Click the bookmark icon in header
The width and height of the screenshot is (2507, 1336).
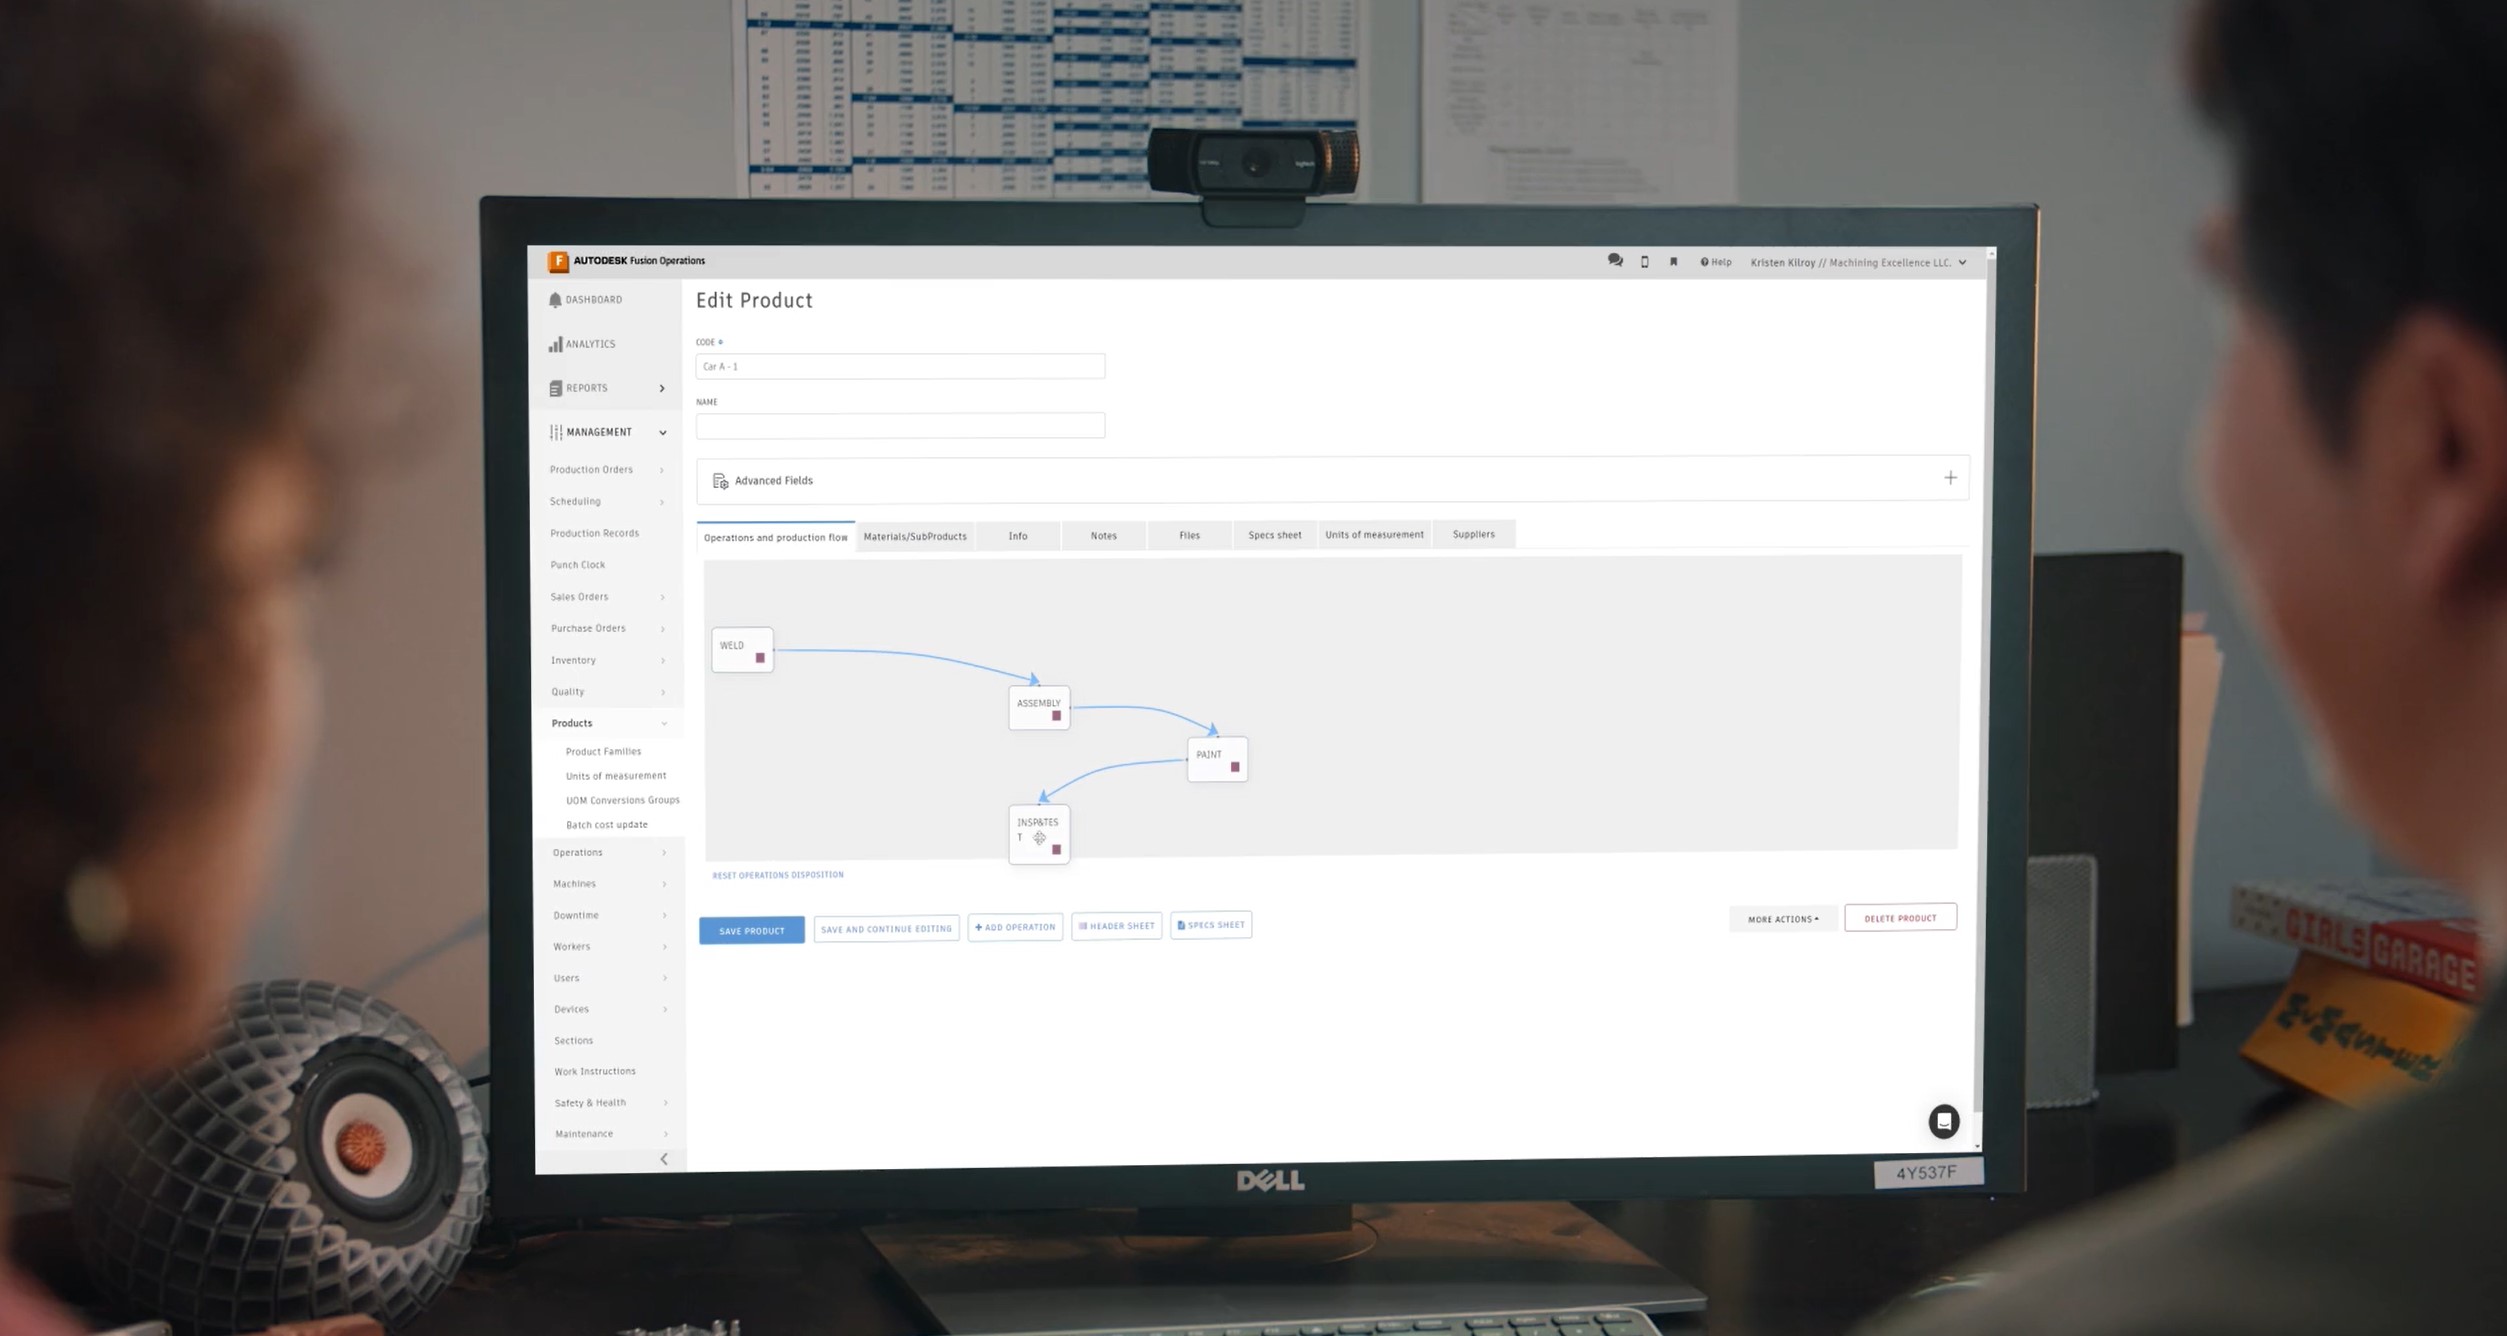(x=1673, y=262)
